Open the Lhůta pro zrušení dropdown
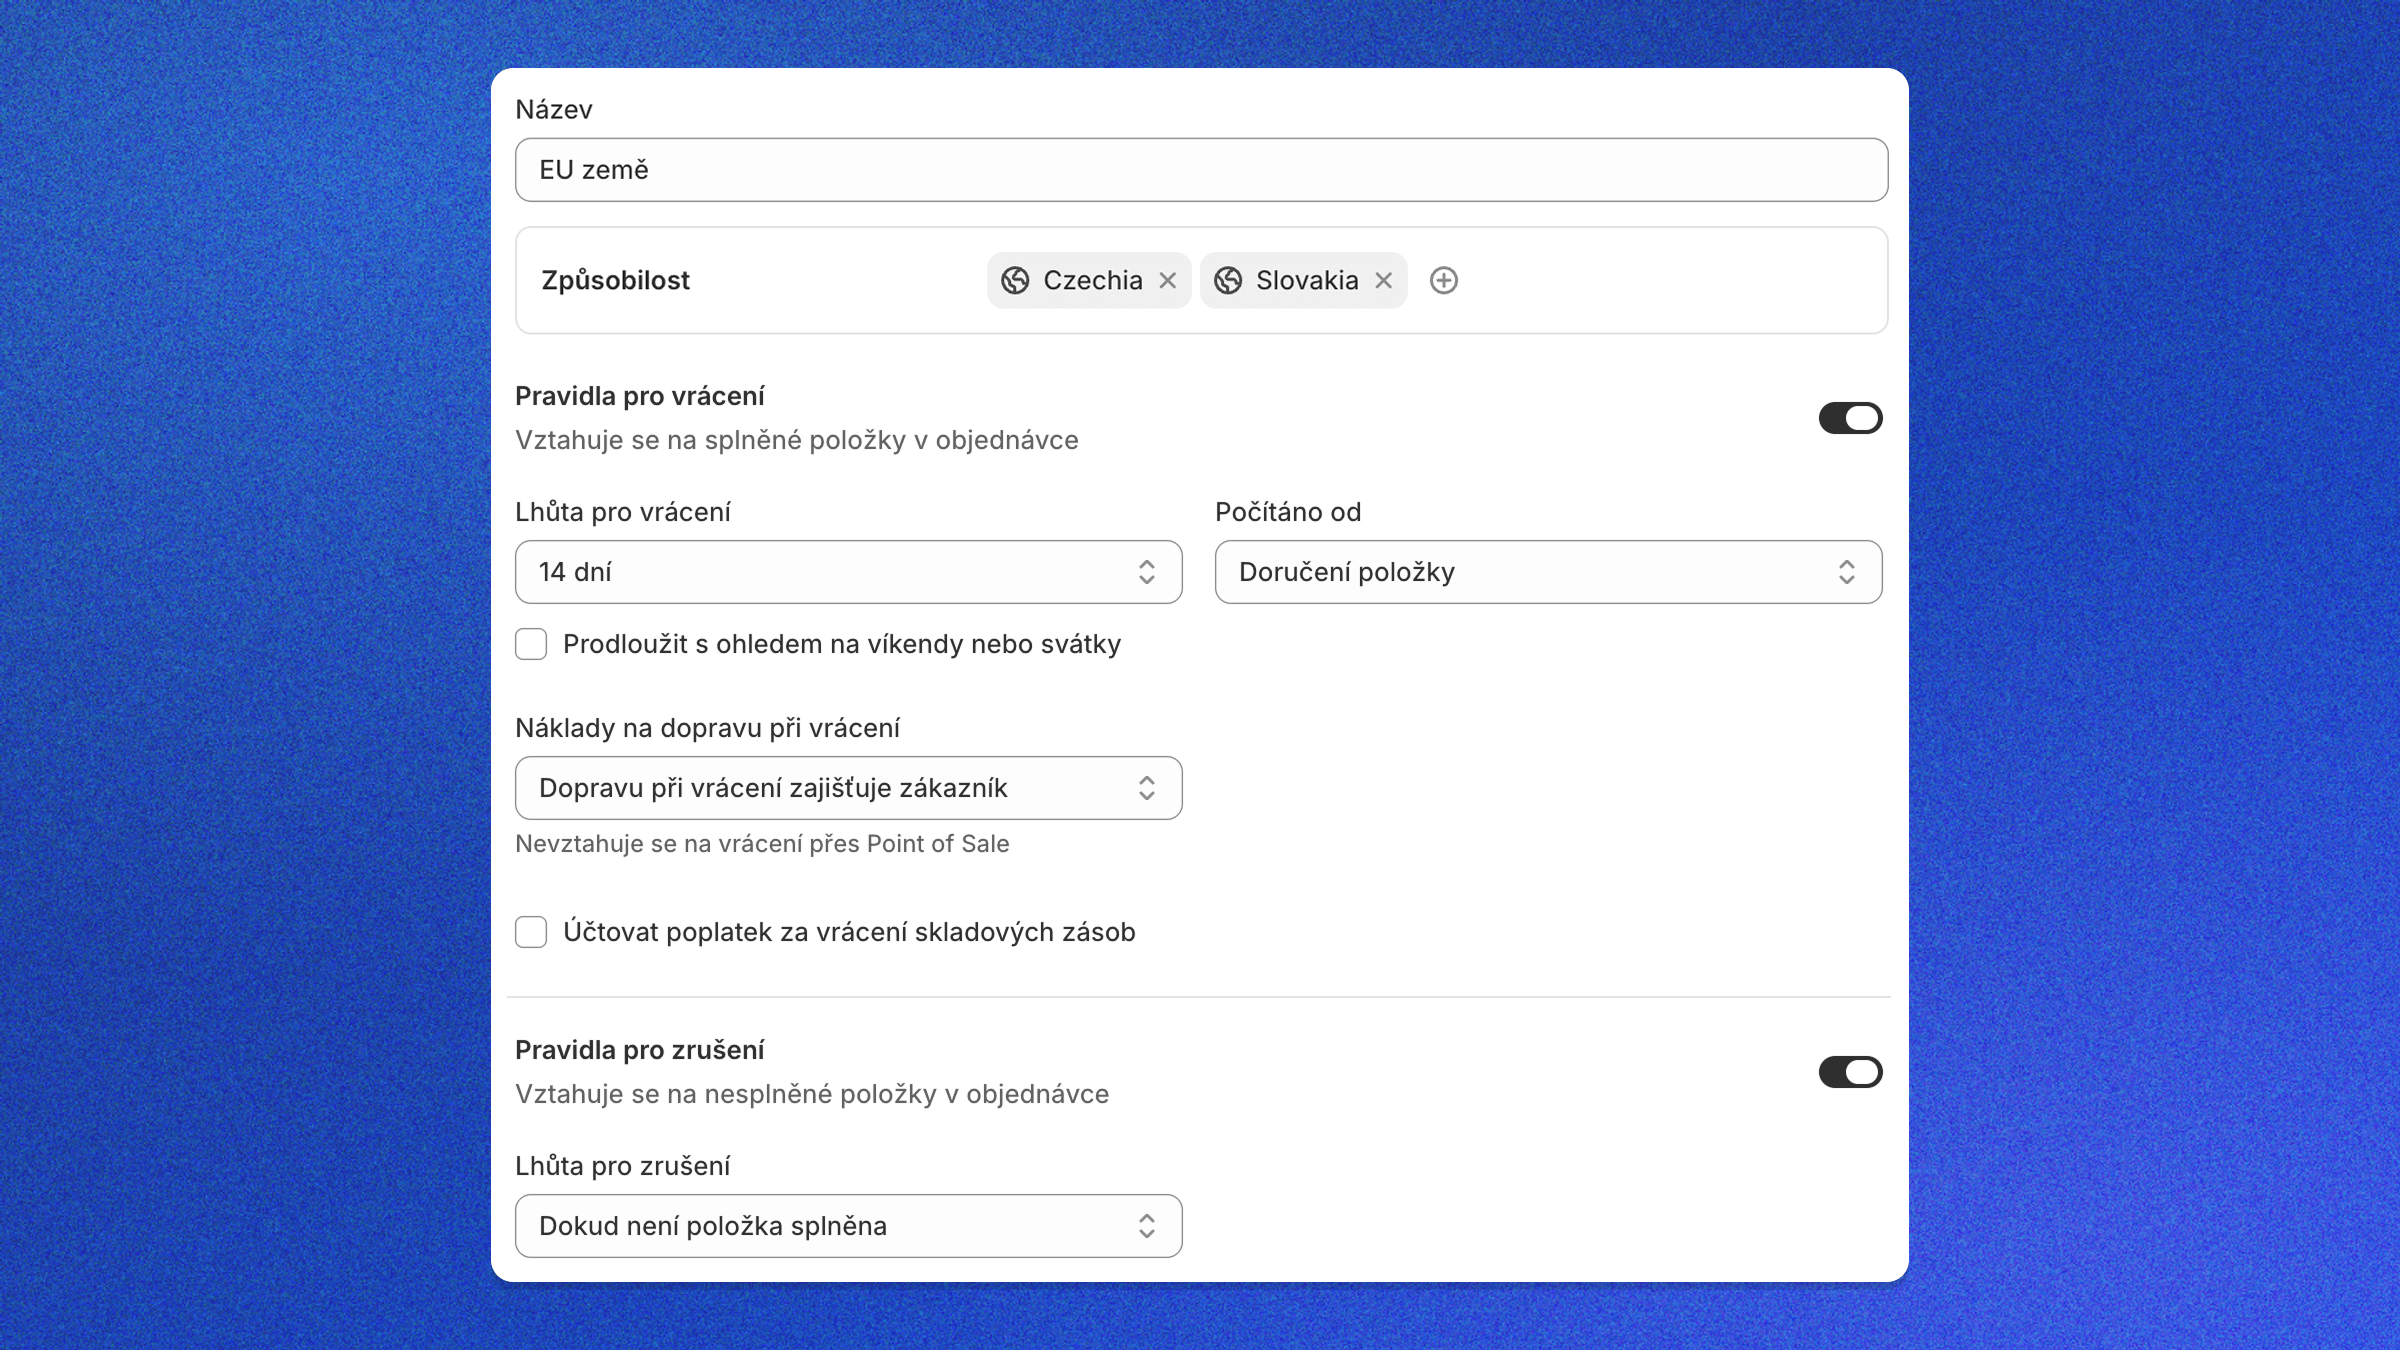 [x=848, y=1226]
